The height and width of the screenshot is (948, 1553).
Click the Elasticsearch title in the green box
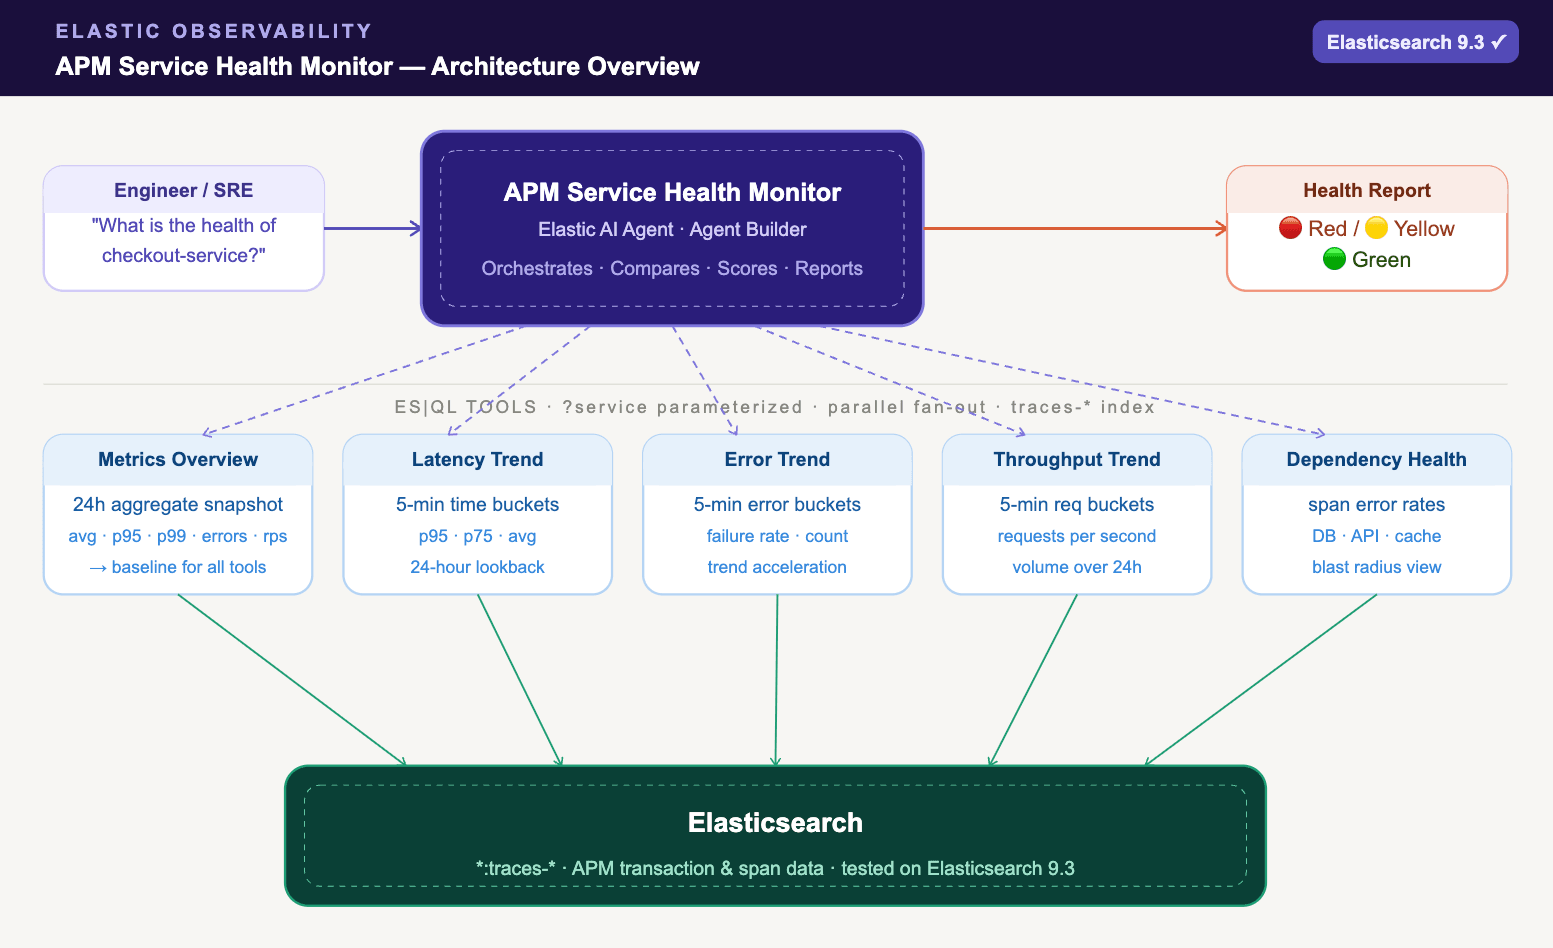(775, 823)
